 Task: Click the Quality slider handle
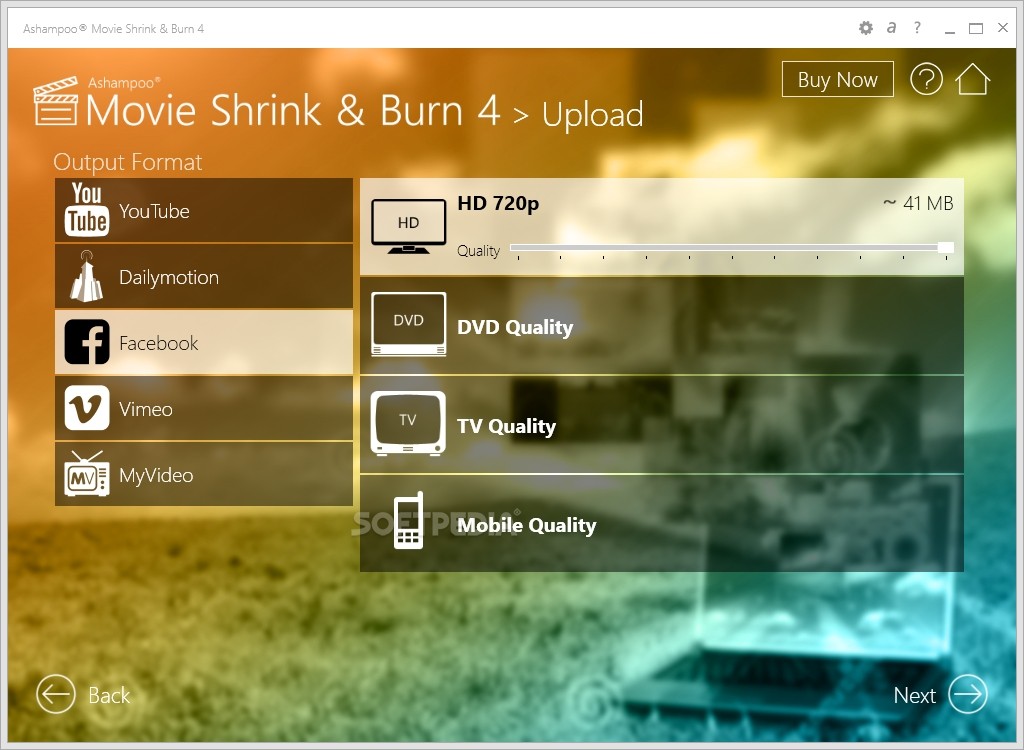946,248
